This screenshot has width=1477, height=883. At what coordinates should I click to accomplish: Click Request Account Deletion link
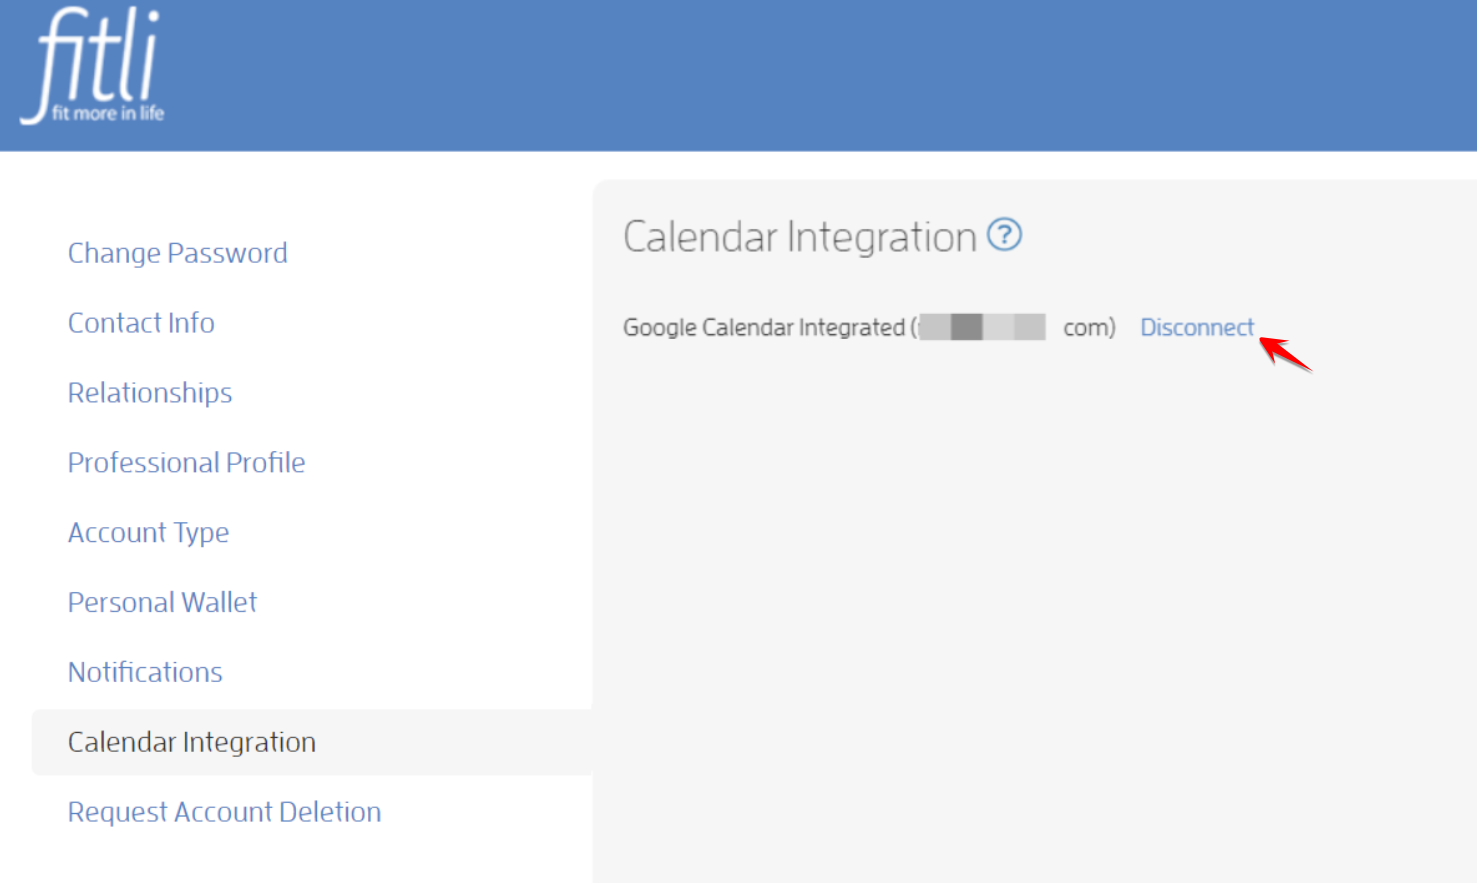point(224,812)
